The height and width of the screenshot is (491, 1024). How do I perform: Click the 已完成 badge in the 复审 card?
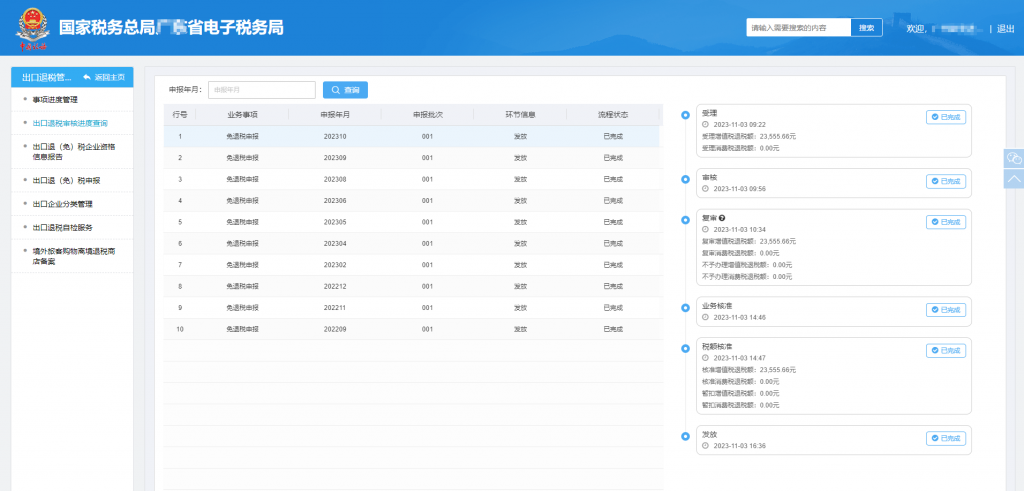[946, 222]
